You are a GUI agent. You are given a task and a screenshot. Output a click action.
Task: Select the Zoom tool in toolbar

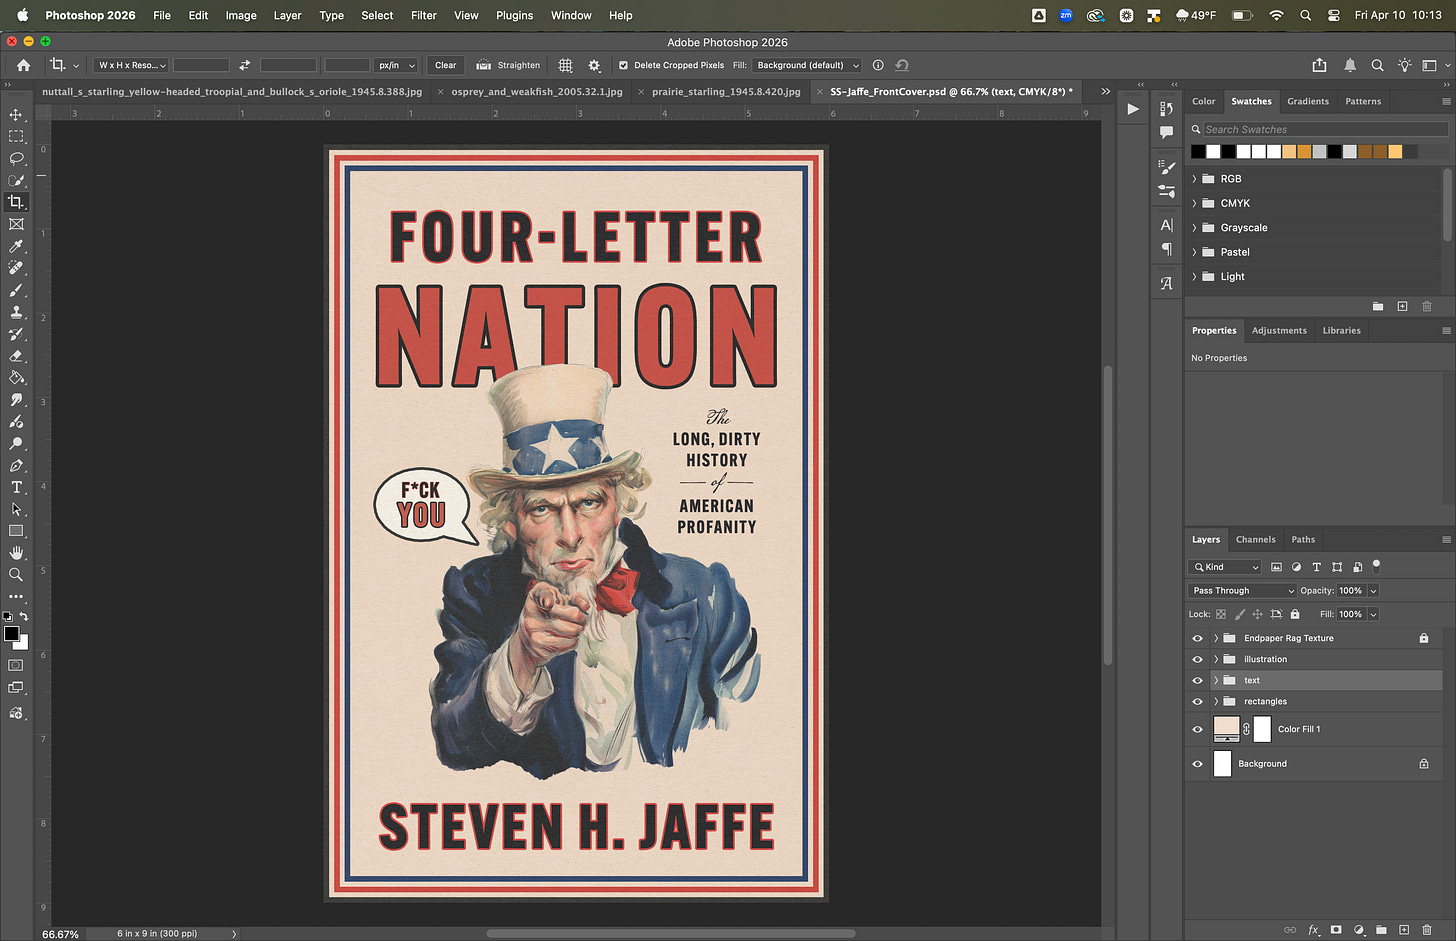(16, 575)
